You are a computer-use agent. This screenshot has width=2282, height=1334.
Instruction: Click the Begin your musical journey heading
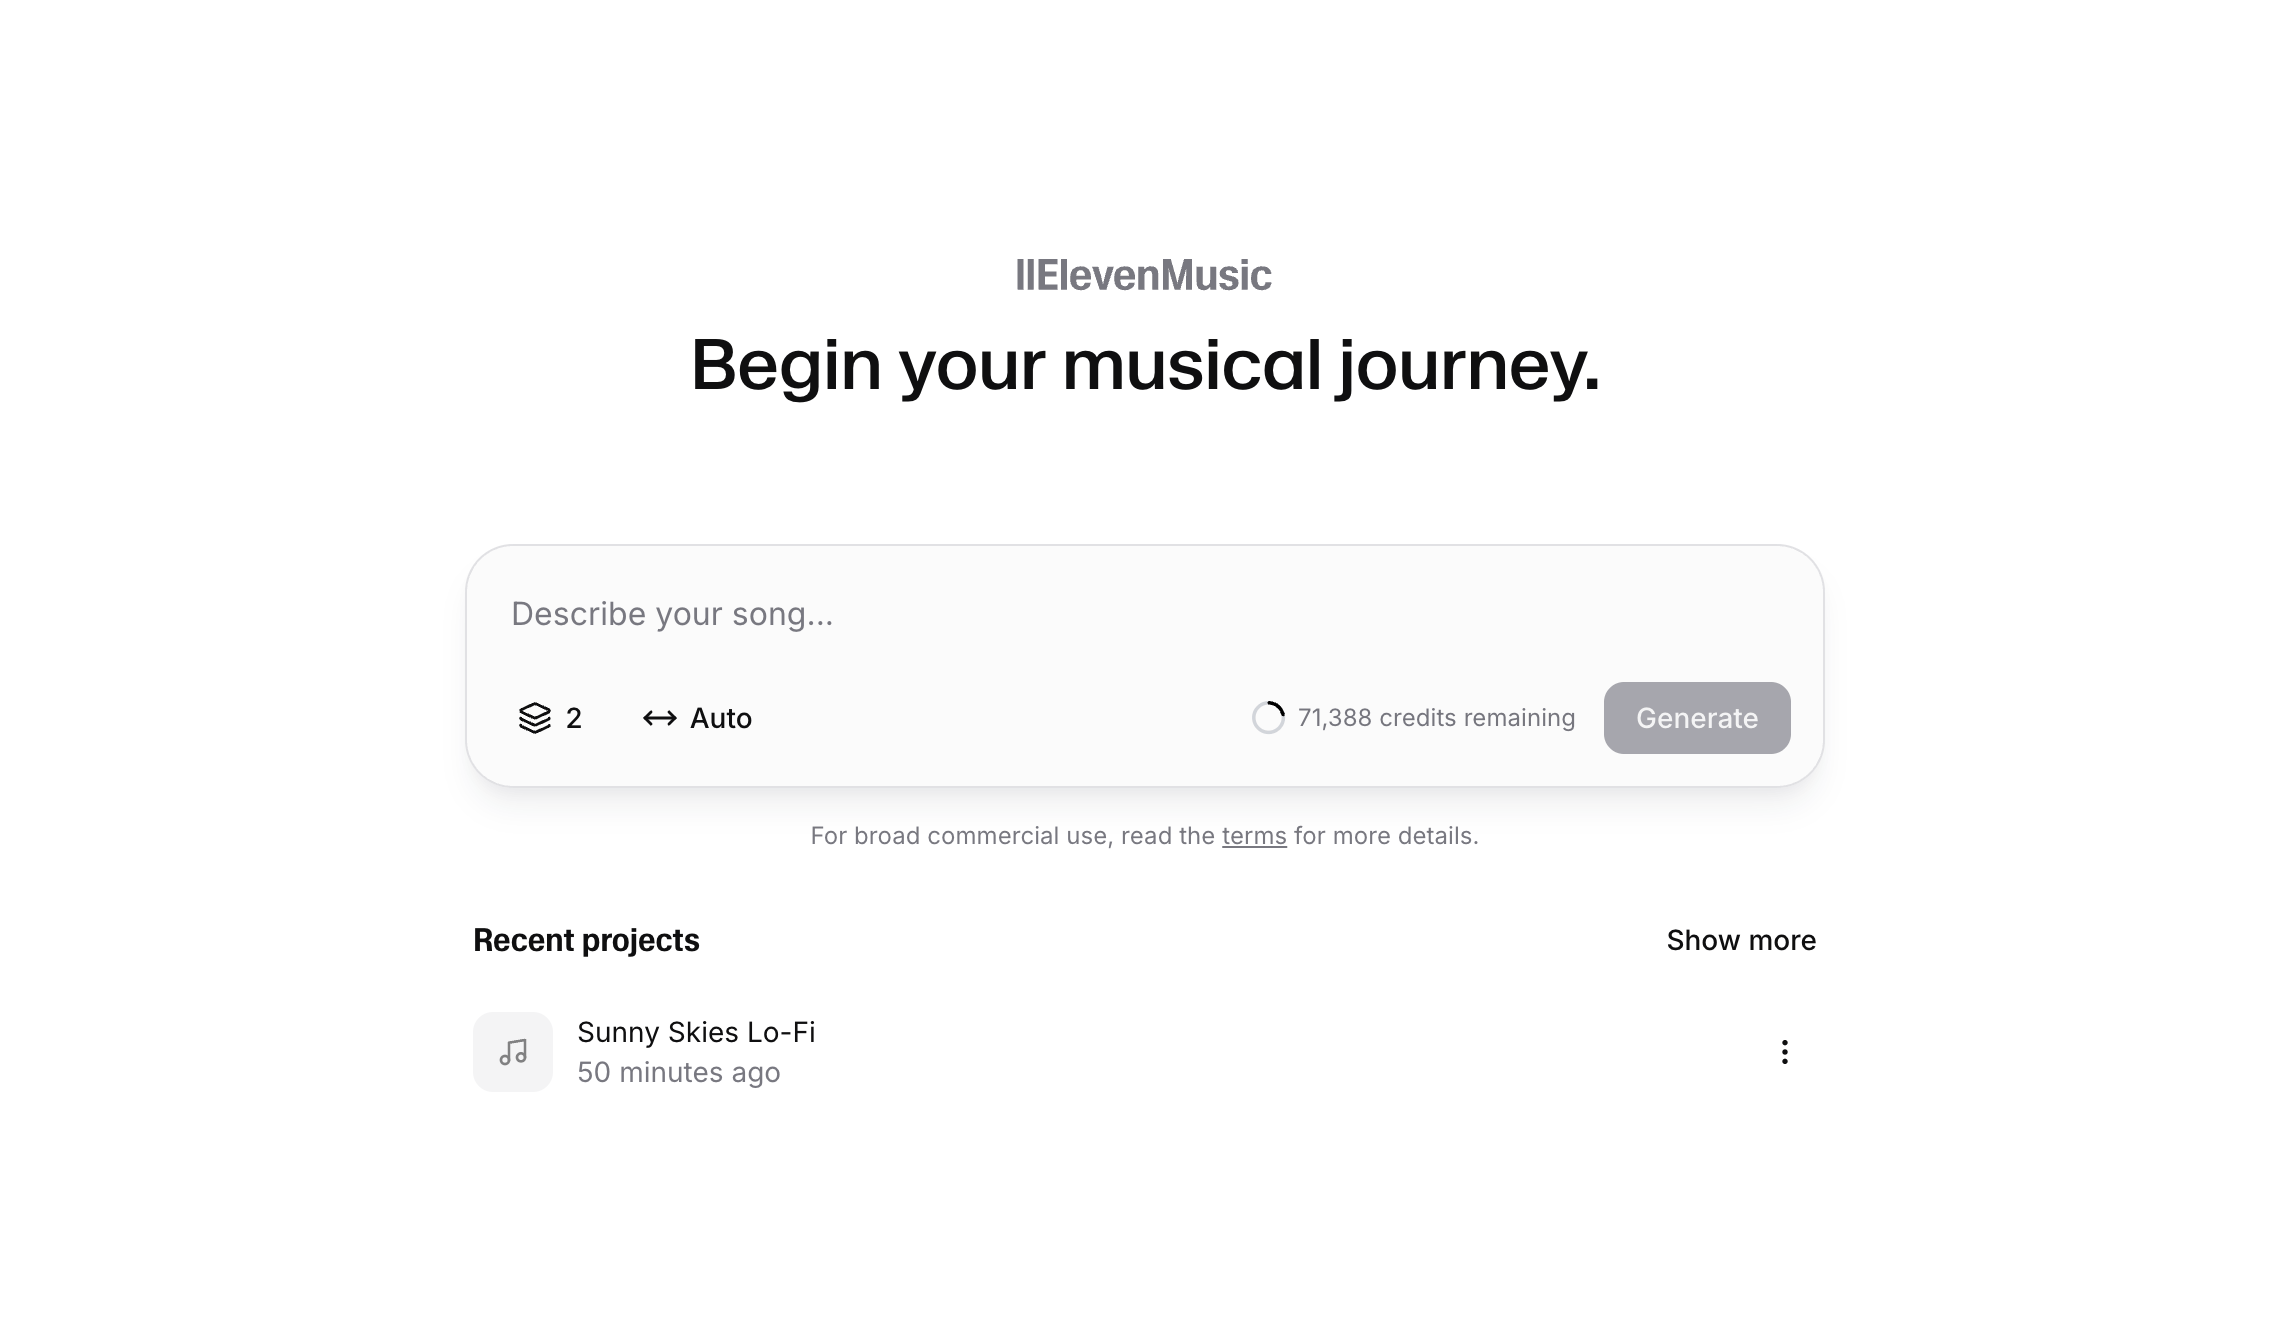[x=1145, y=366]
